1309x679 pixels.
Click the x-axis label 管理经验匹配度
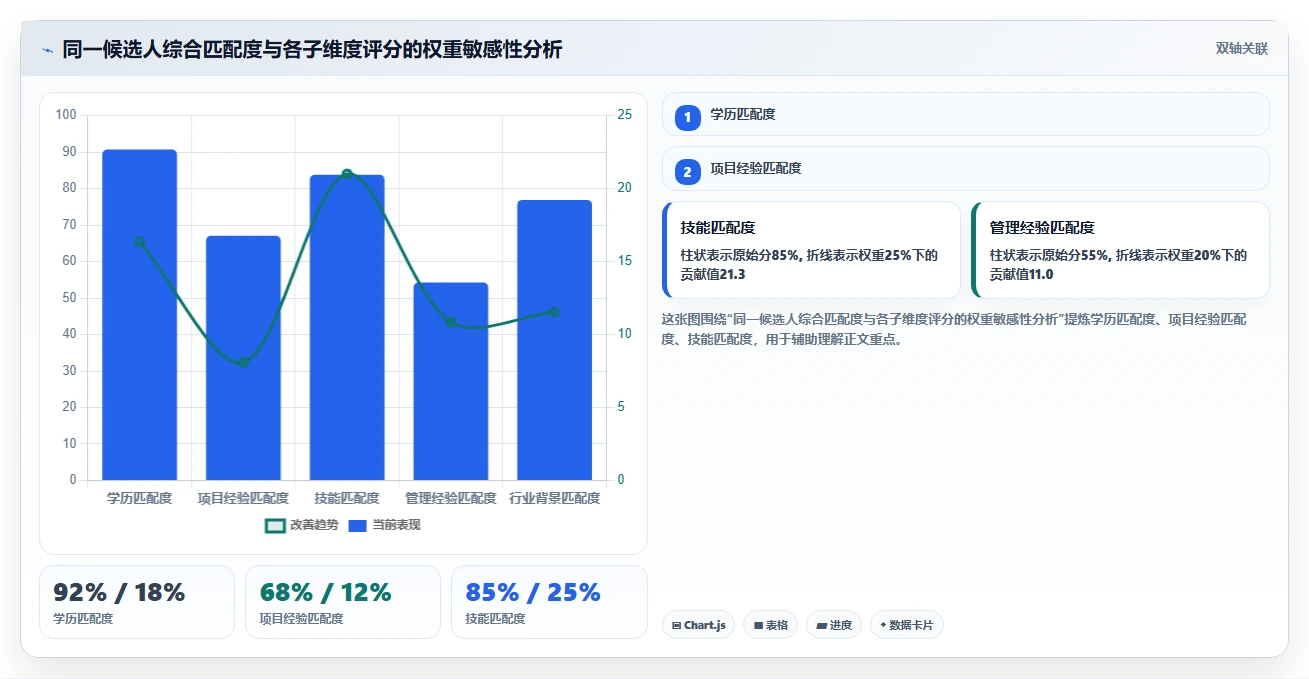451,498
